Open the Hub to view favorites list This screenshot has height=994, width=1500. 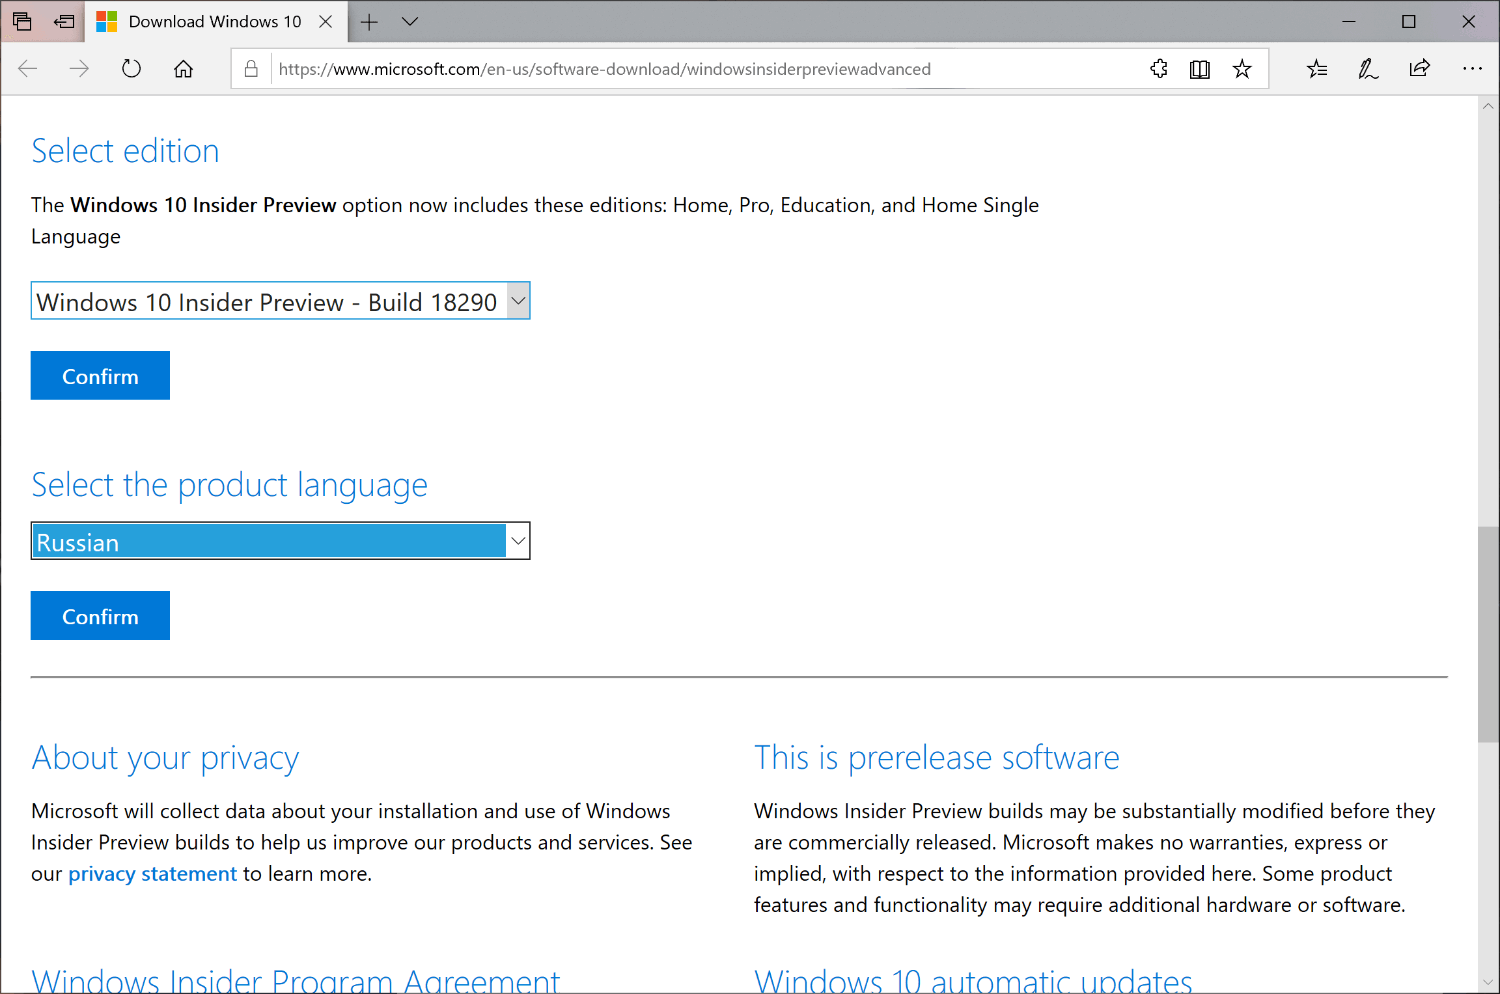pyautogui.click(x=1317, y=68)
